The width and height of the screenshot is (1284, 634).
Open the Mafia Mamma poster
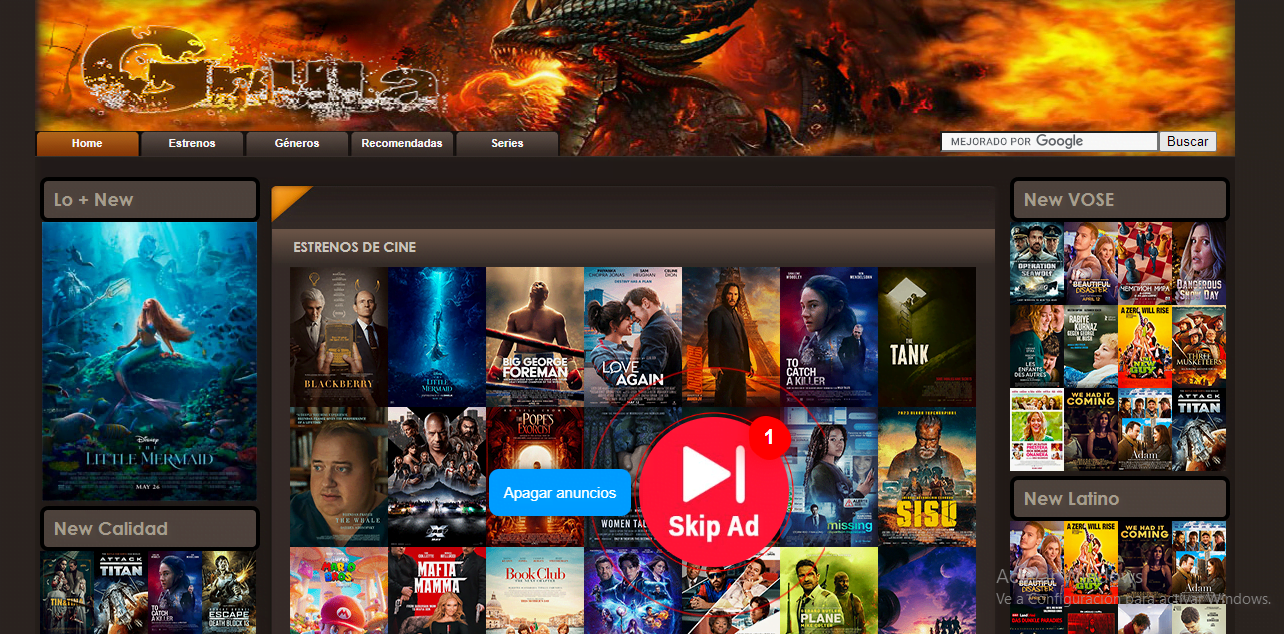point(437,590)
